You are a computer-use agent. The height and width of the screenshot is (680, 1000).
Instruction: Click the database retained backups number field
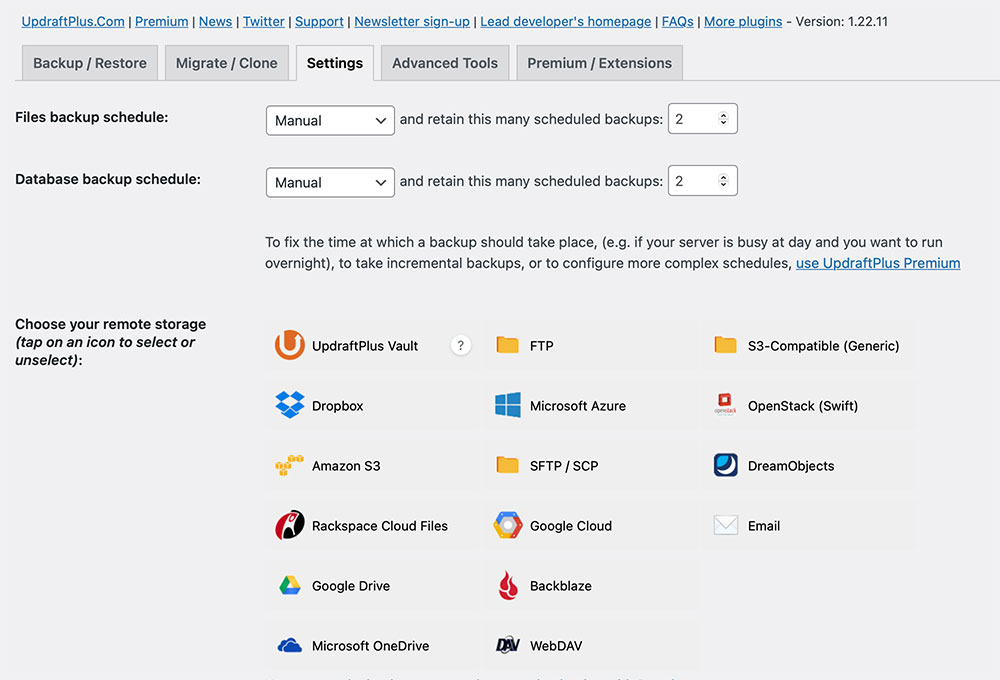(703, 181)
